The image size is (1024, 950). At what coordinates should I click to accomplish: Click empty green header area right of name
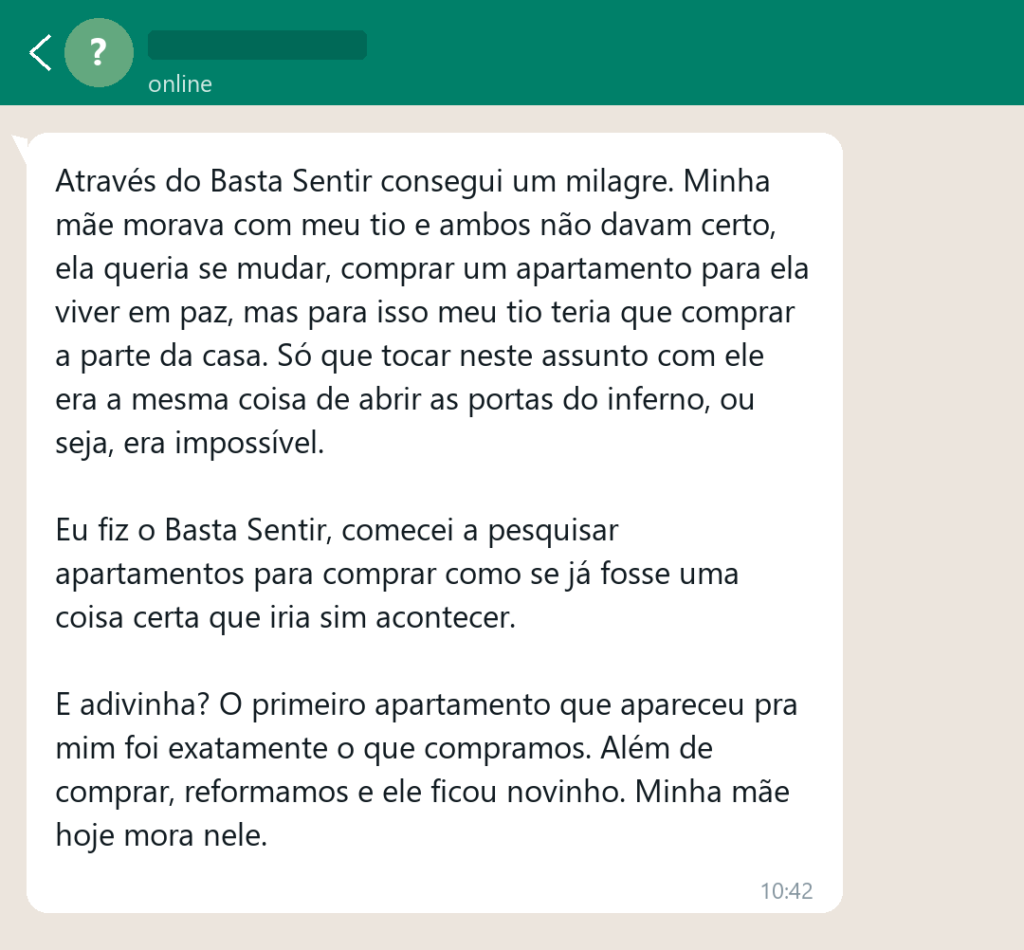692,52
